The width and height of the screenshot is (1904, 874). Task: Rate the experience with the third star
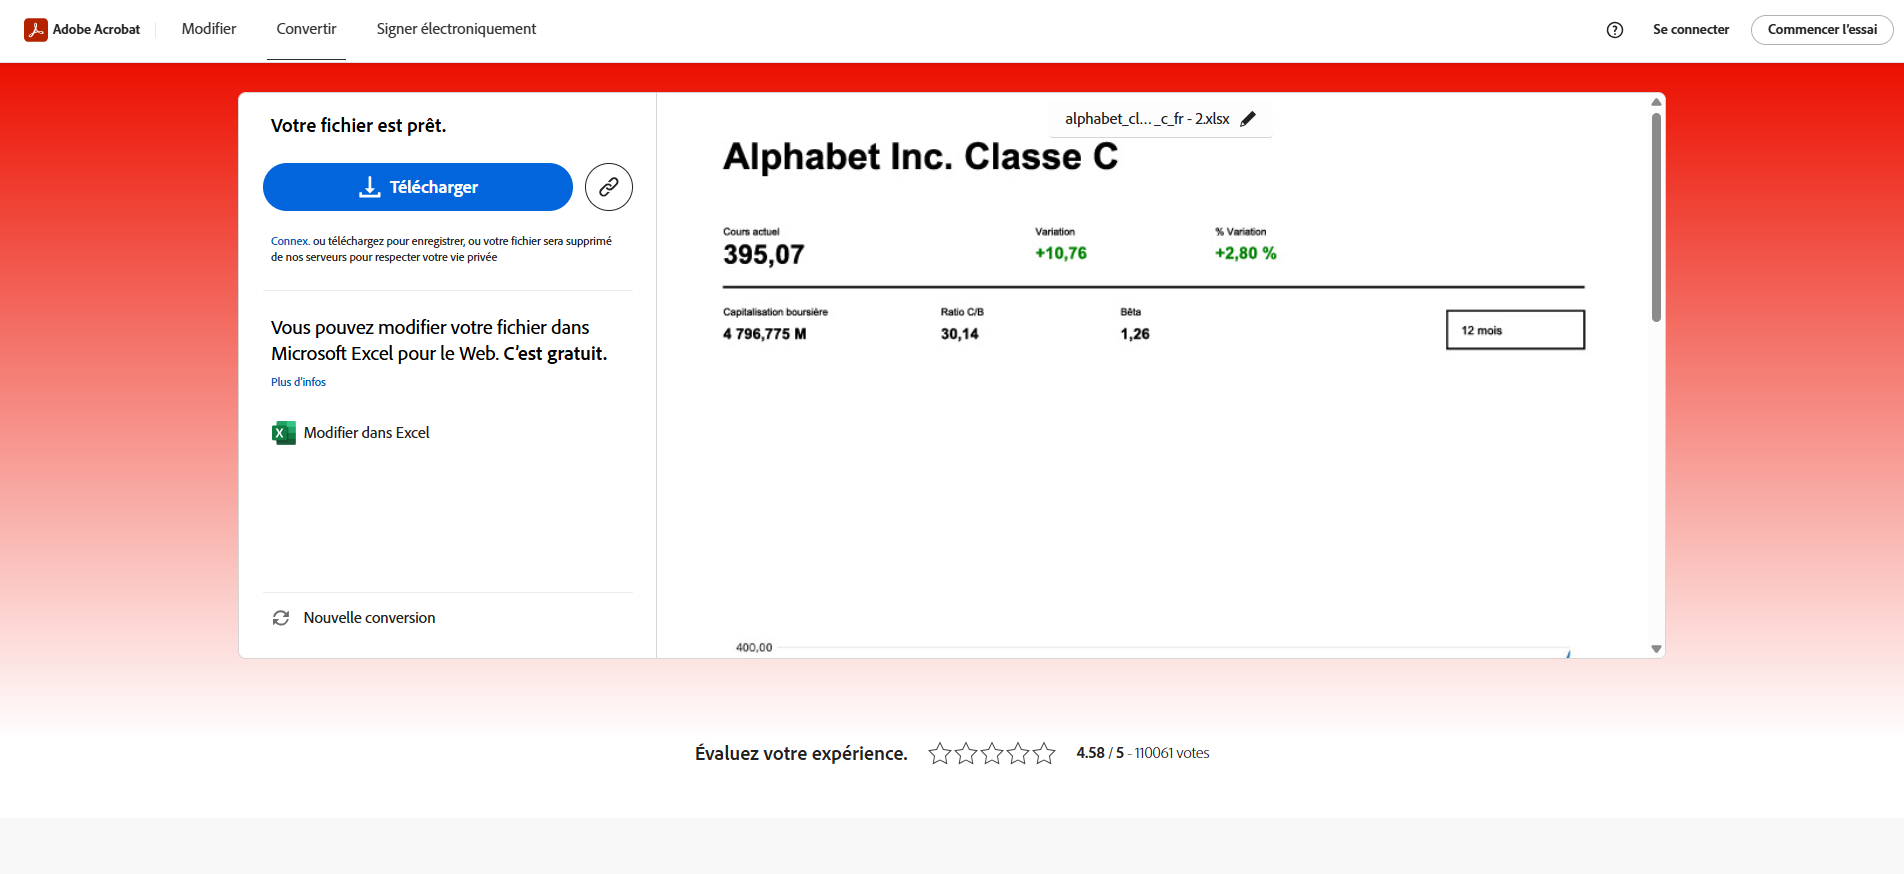[x=992, y=753]
